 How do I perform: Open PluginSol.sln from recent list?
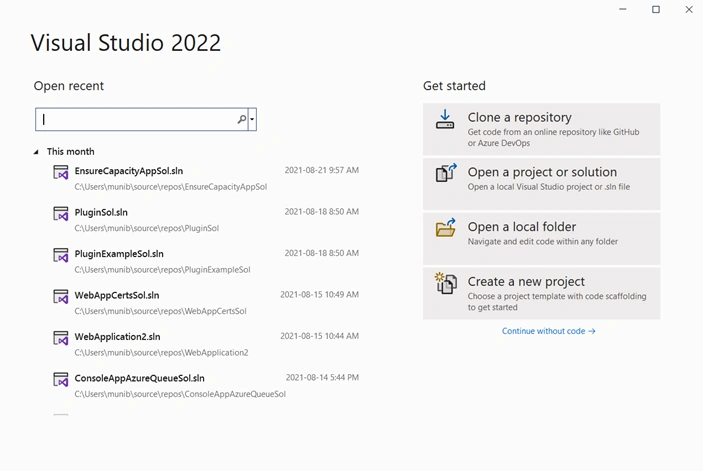[x=101, y=212]
